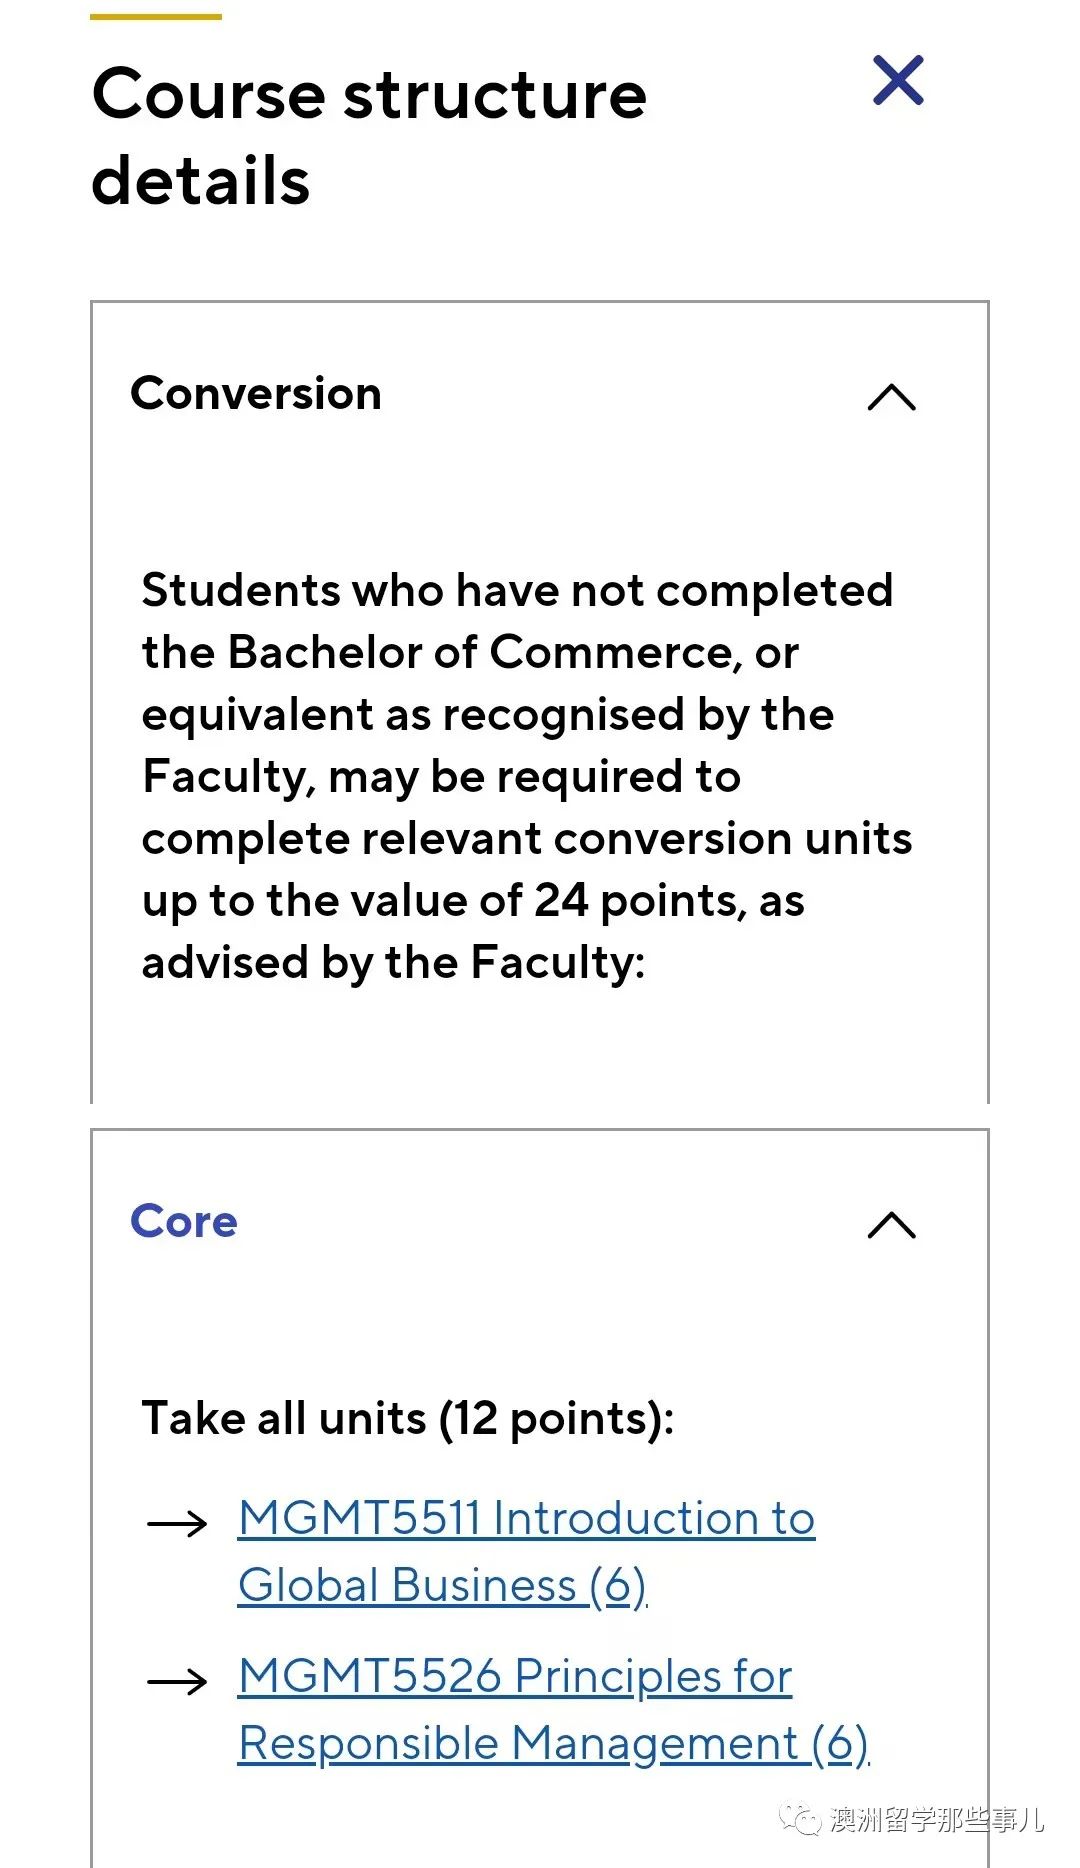Click 'advised by the Faculty:' text line
Viewport: 1080px width, 1868px height.
coord(393,963)
